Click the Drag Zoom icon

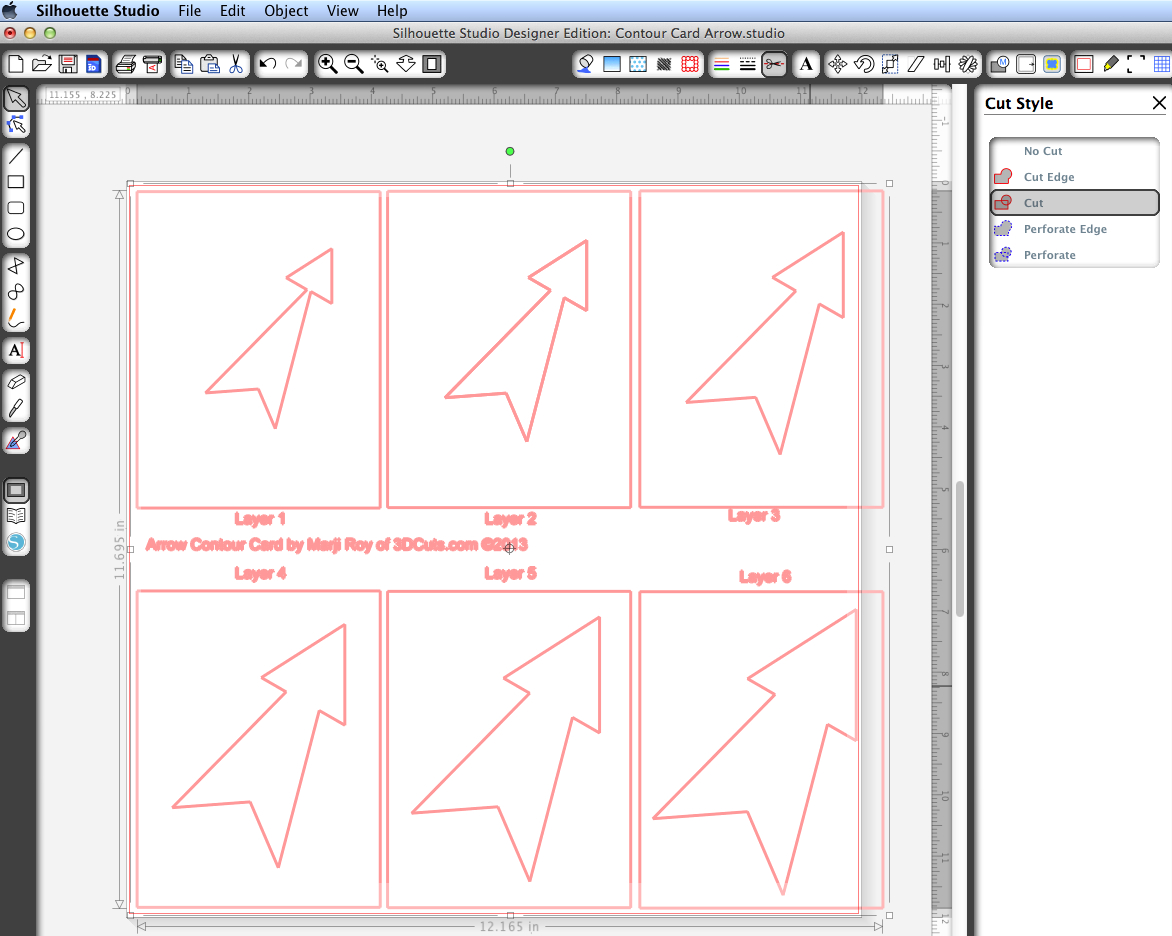coord(406,64)
